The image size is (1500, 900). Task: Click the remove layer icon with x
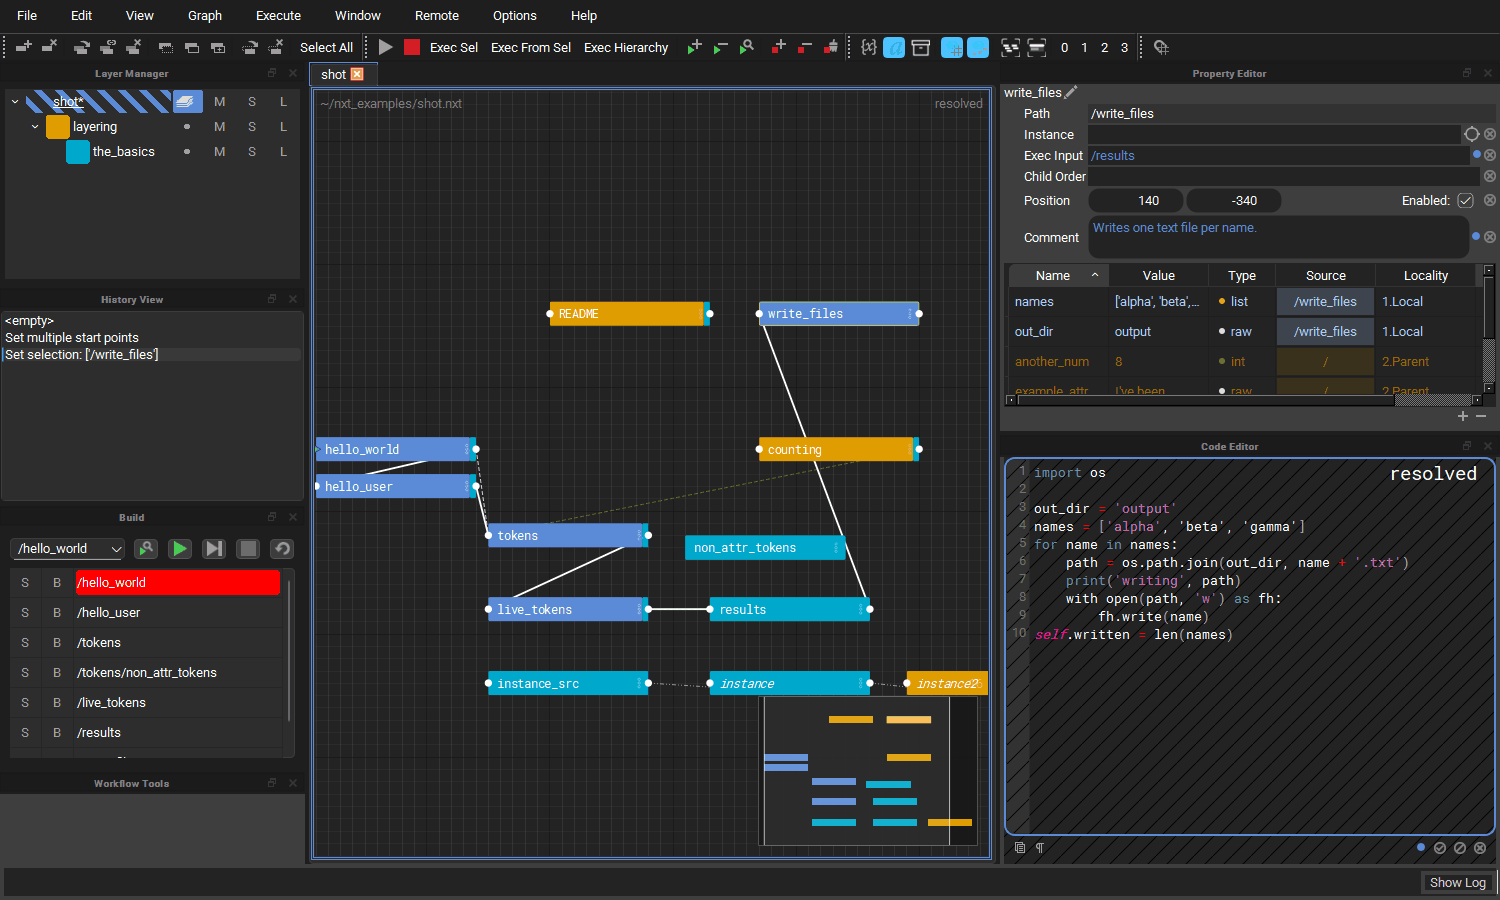(x=49, y=47)
